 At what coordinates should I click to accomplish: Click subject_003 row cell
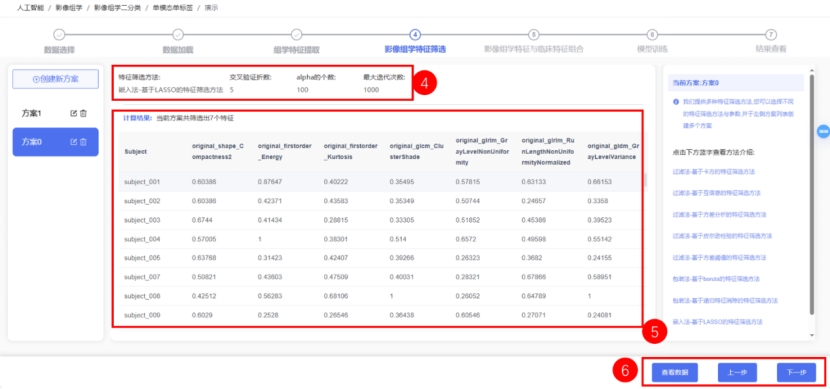[x=142, y=220]
